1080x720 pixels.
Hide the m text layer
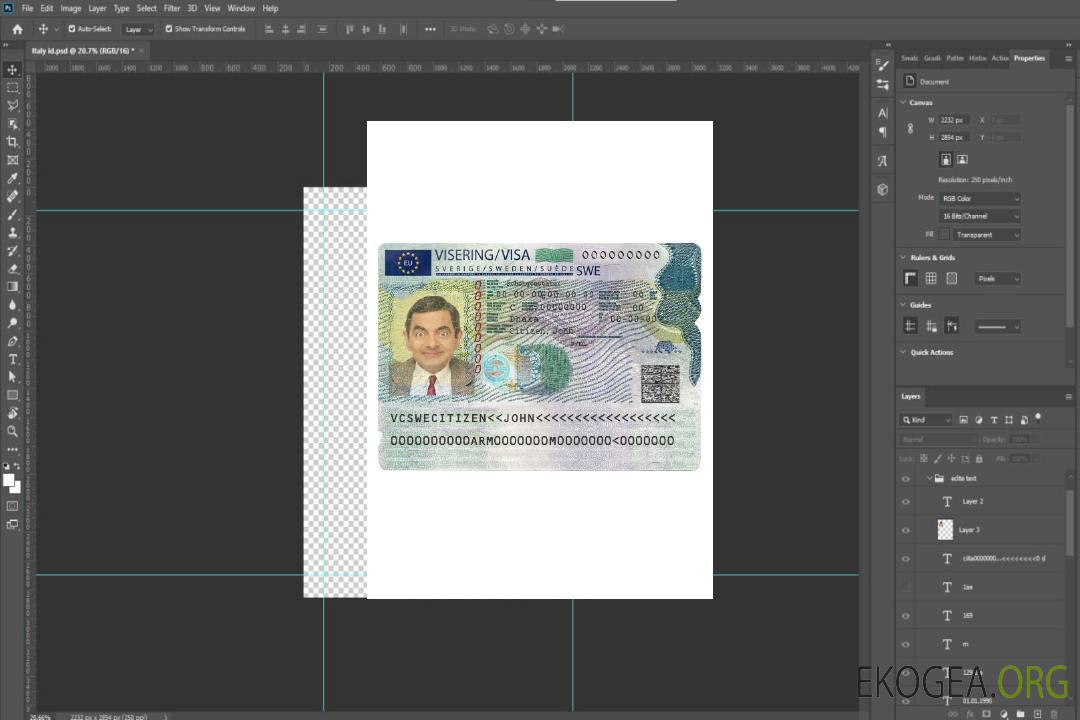906,644
